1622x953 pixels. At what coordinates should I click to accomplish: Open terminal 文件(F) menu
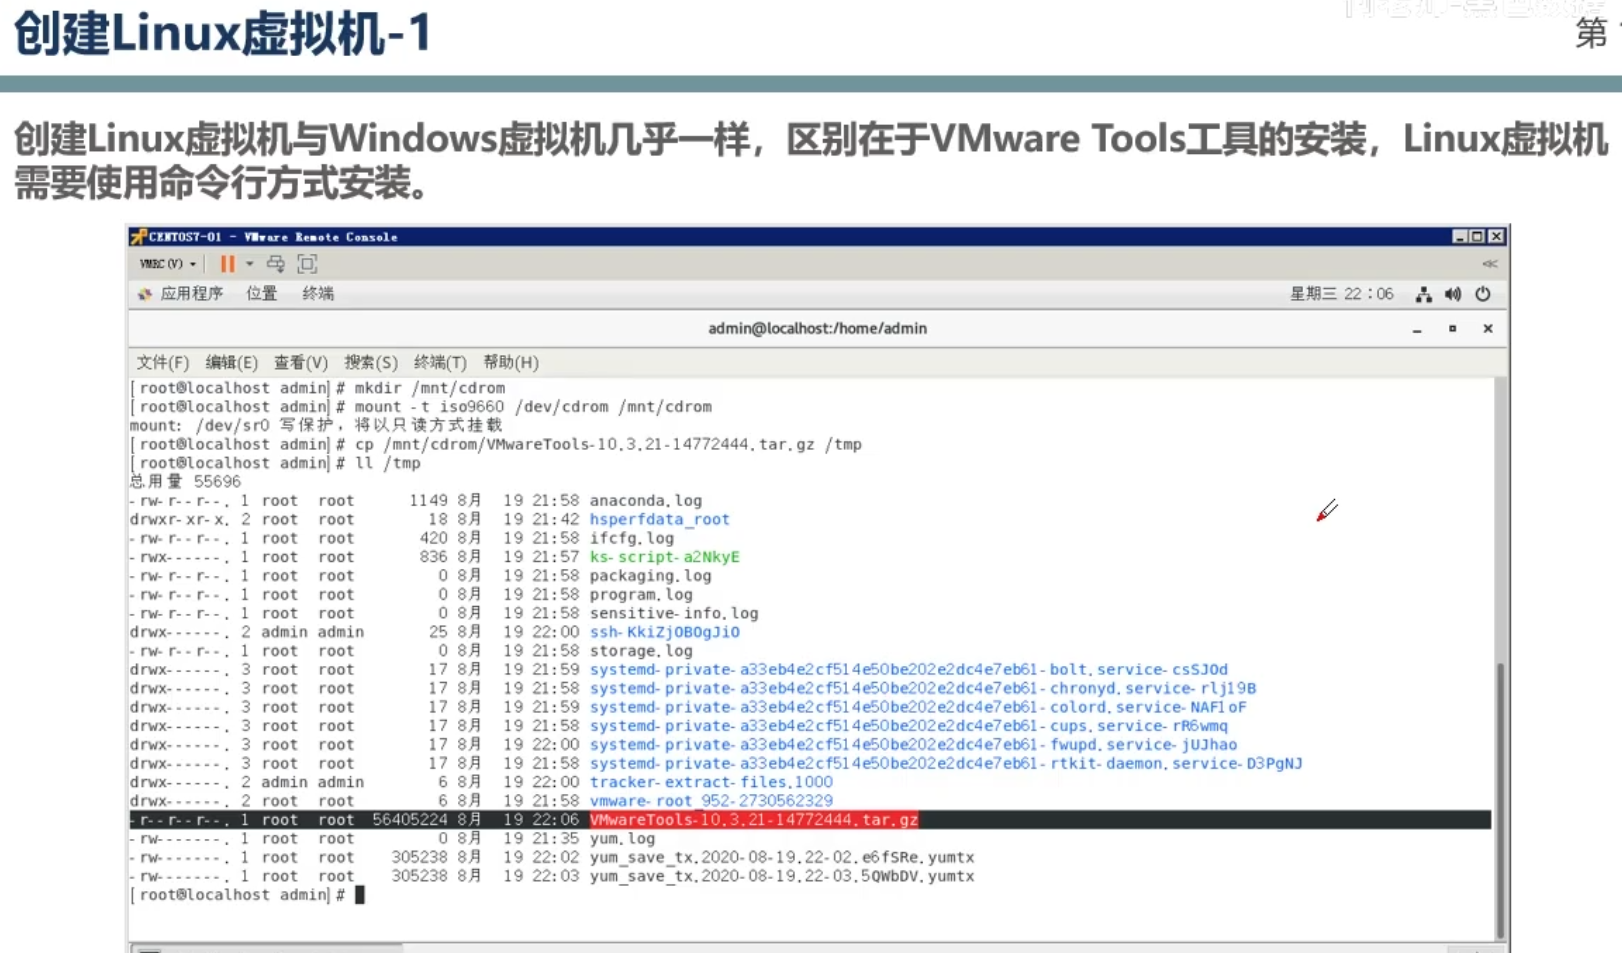(x=162, y=362)
